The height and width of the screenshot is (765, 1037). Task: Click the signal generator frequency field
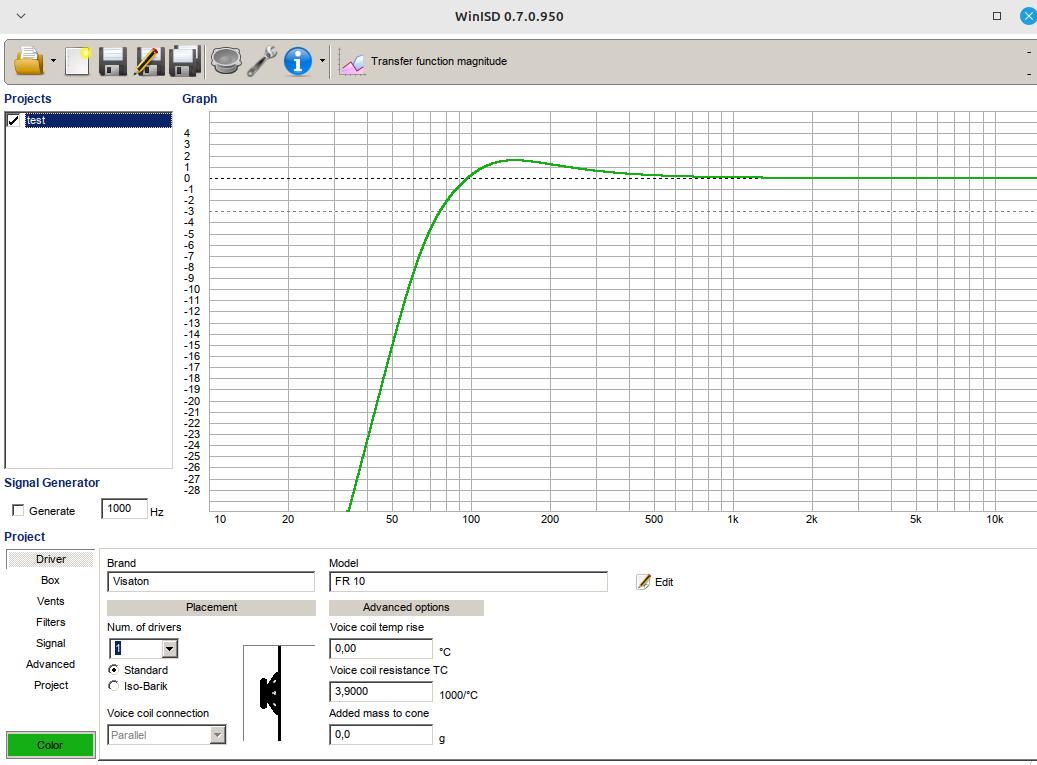[124, 508]
